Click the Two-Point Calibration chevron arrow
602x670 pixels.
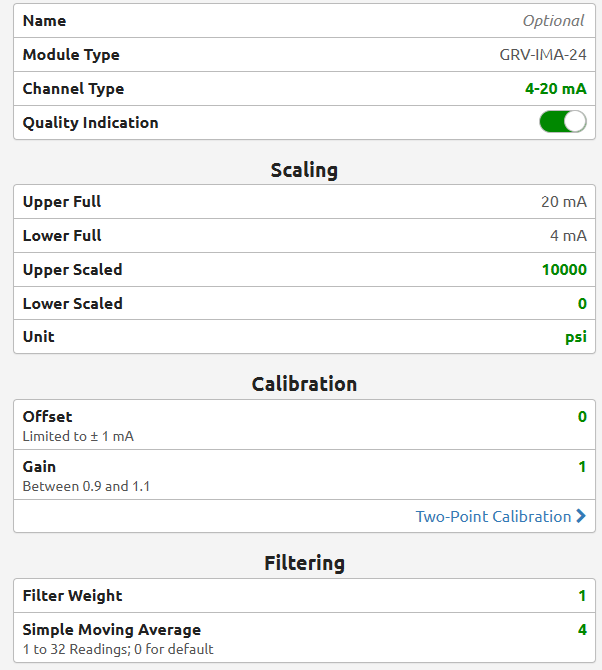[581, 516]
